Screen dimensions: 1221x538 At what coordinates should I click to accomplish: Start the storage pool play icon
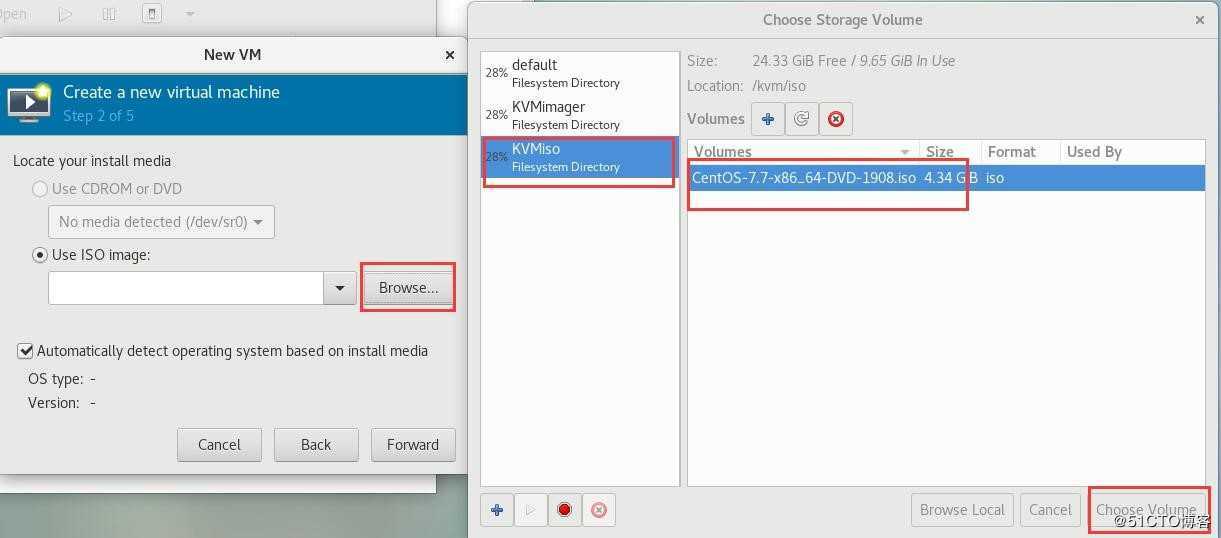coord(531,510)
